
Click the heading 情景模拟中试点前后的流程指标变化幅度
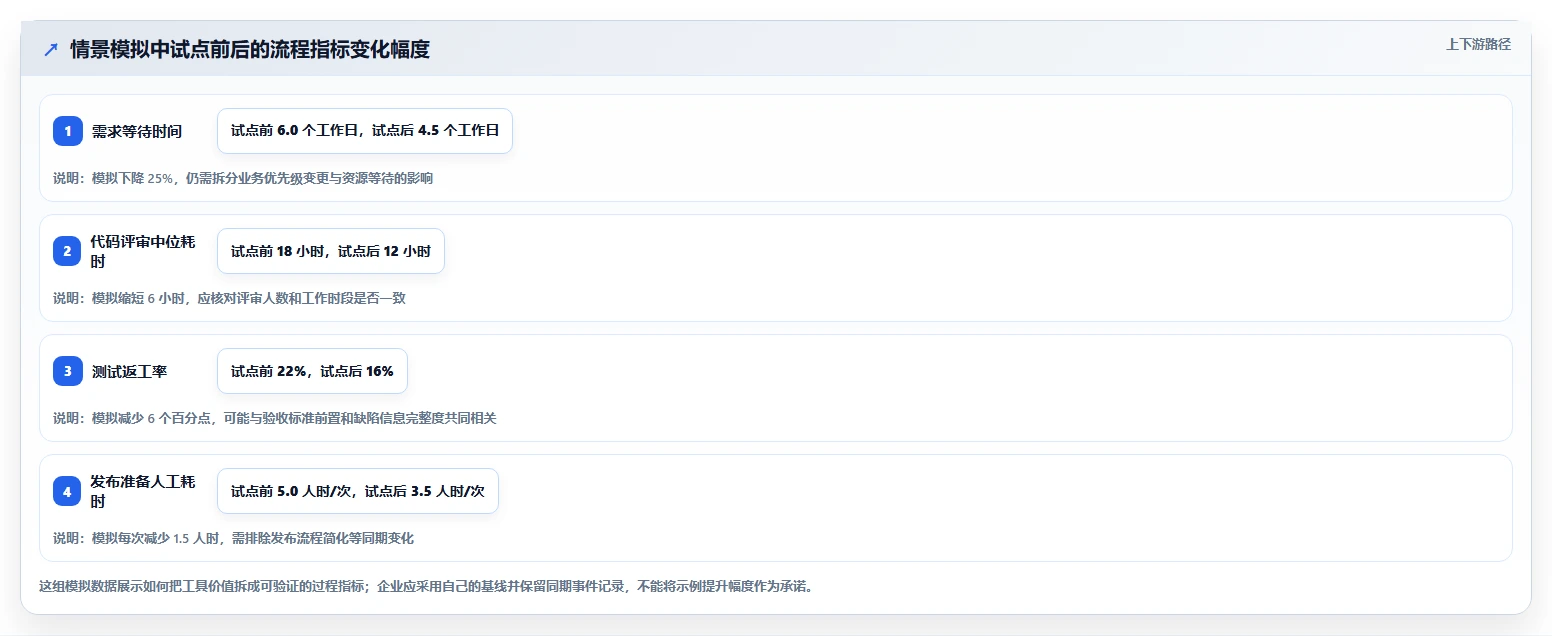(250, 49)
